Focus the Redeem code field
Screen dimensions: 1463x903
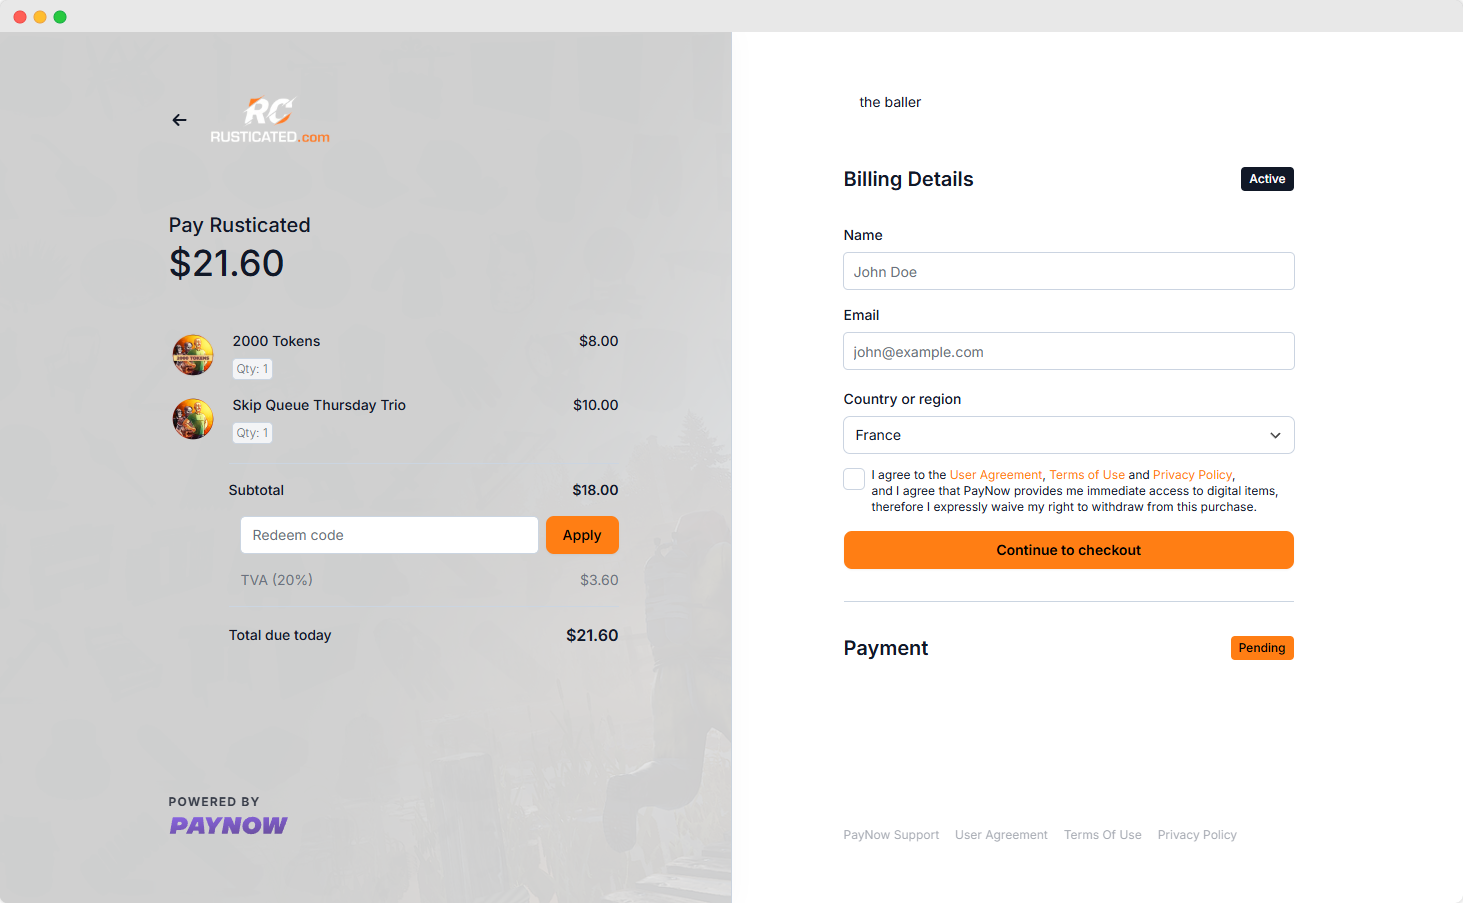[x=389, y=535]
